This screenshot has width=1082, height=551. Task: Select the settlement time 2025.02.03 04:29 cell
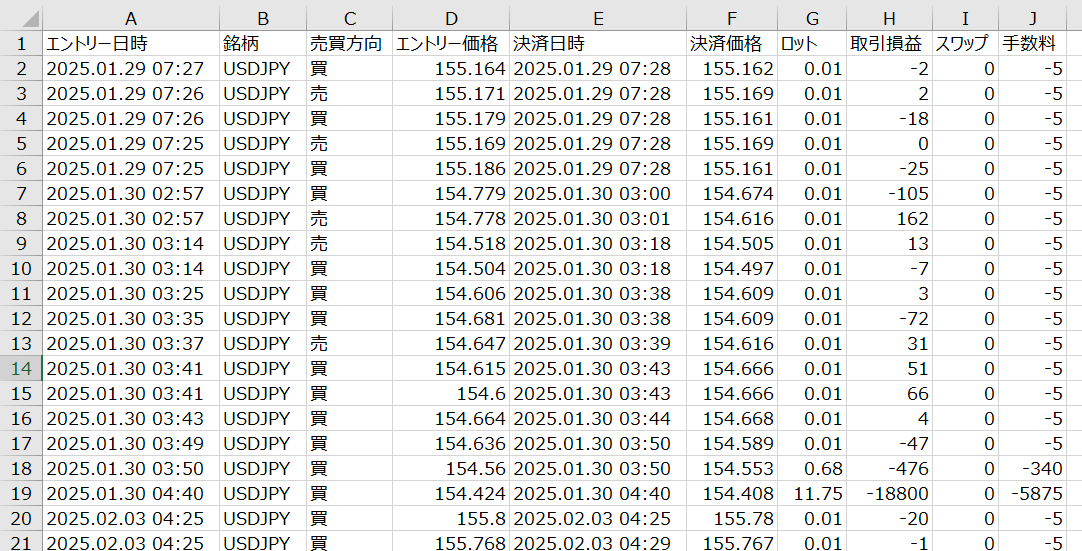click(x=598, y=542)
